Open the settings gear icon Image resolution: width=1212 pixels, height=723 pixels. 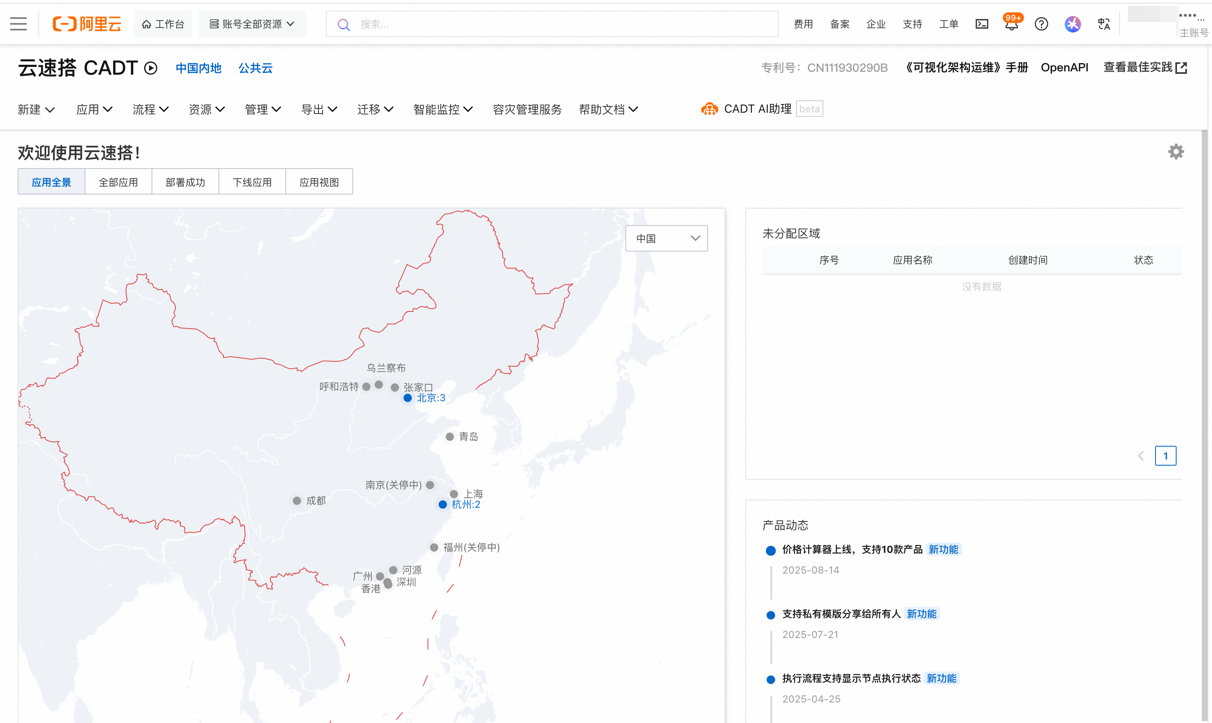[1176, 152]
